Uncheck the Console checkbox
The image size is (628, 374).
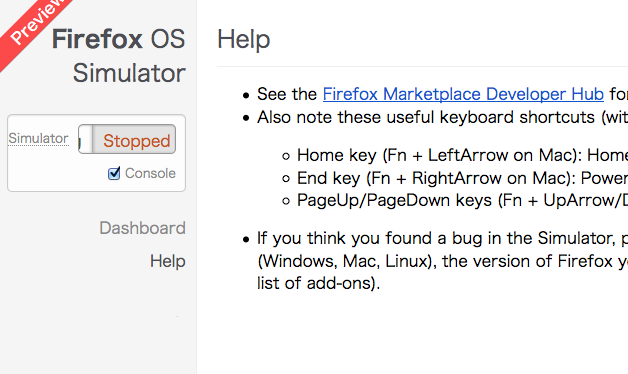114,173
